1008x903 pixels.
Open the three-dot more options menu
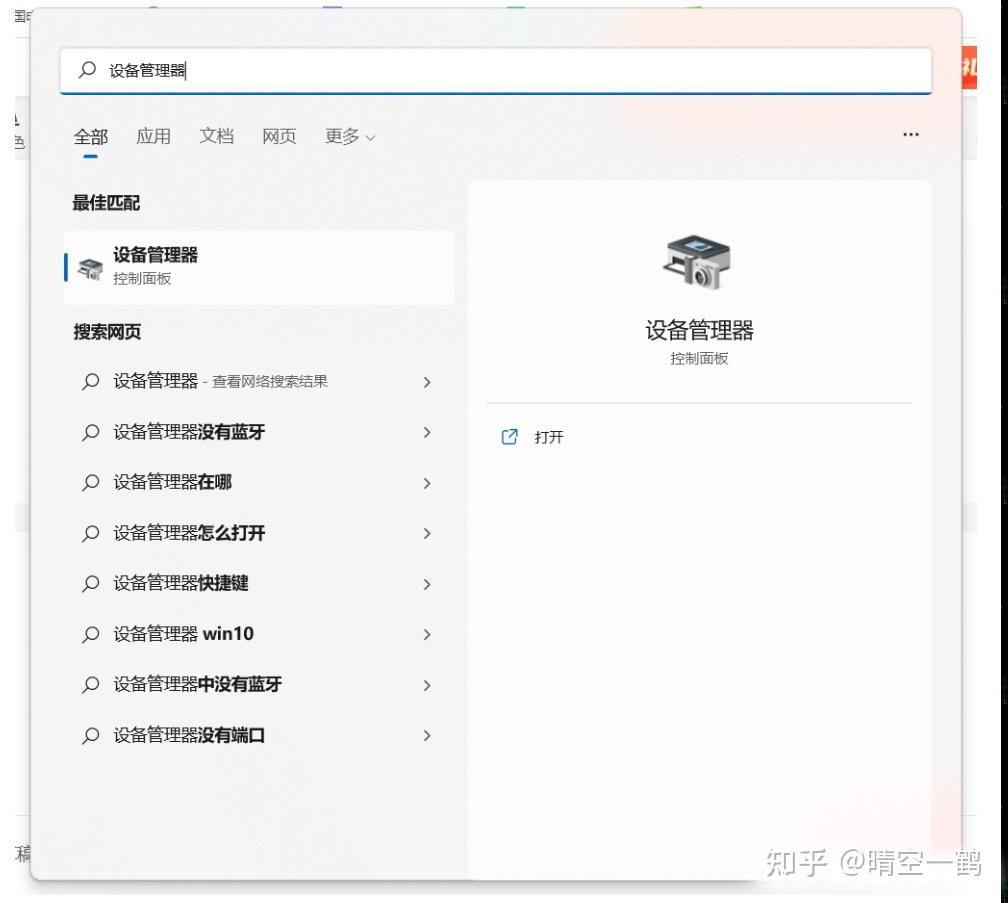pos(910,135)
